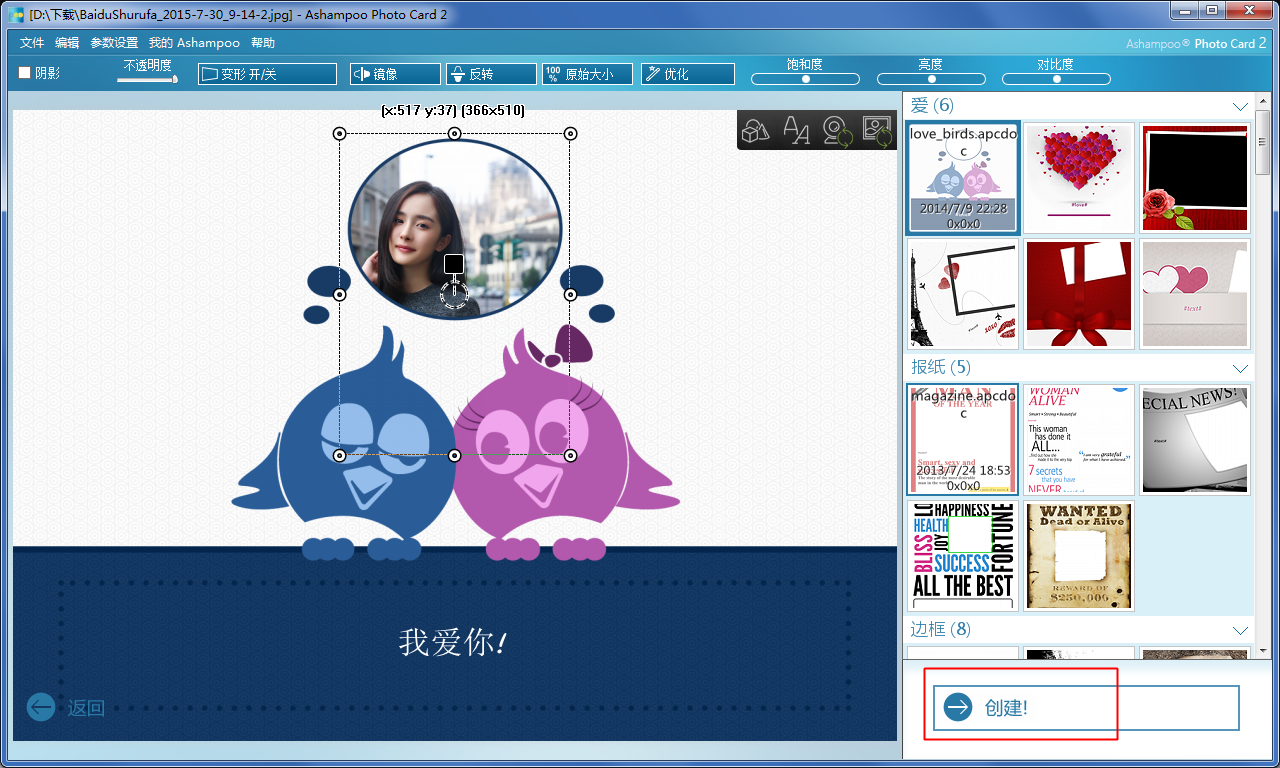Click the 爱 (6) category heading
Image resolution: width=1280 pixels, height=768 pixels.
(932, 106)
